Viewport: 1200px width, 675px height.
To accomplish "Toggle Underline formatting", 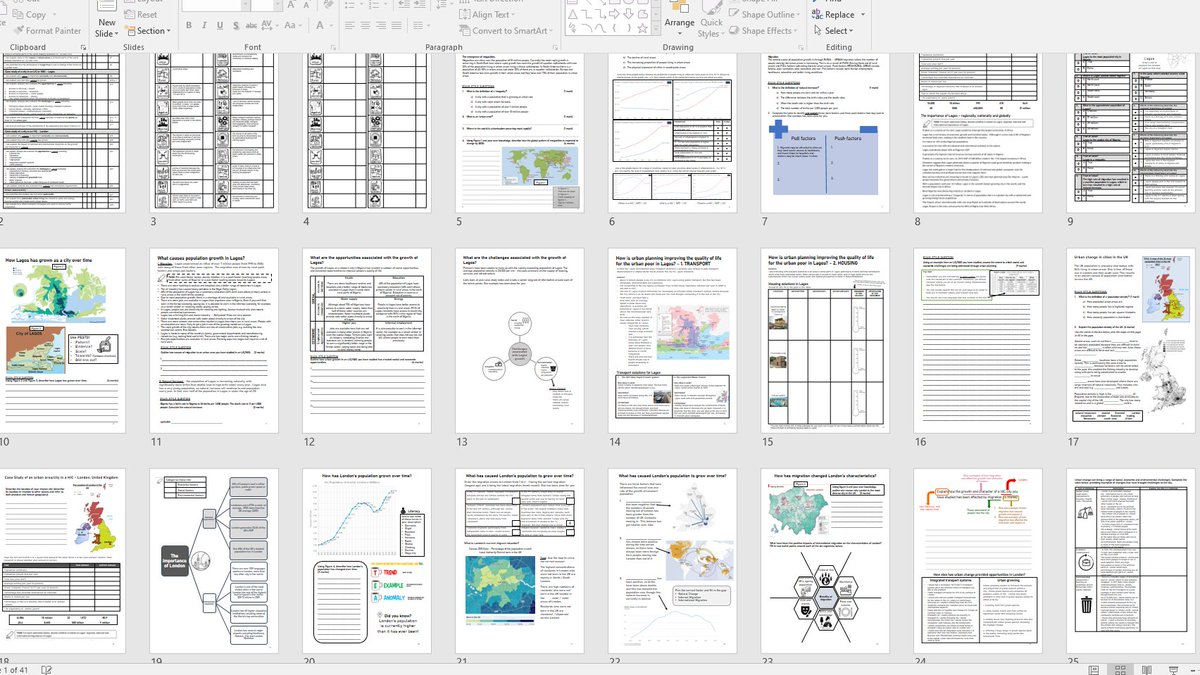I will 220,25.
